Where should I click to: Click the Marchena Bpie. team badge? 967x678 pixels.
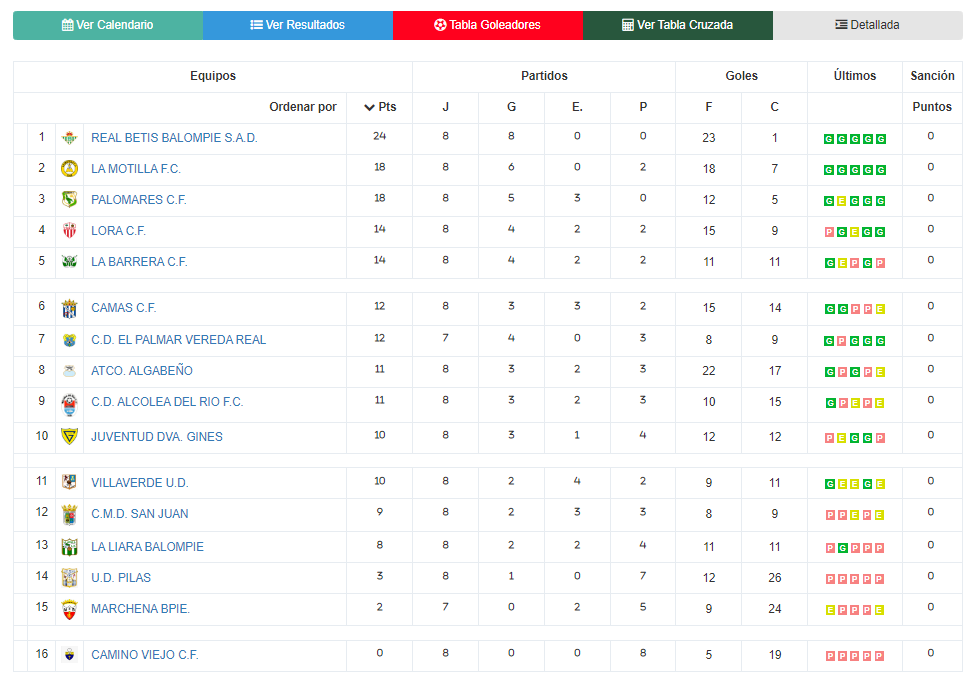[x=70, y=610]
